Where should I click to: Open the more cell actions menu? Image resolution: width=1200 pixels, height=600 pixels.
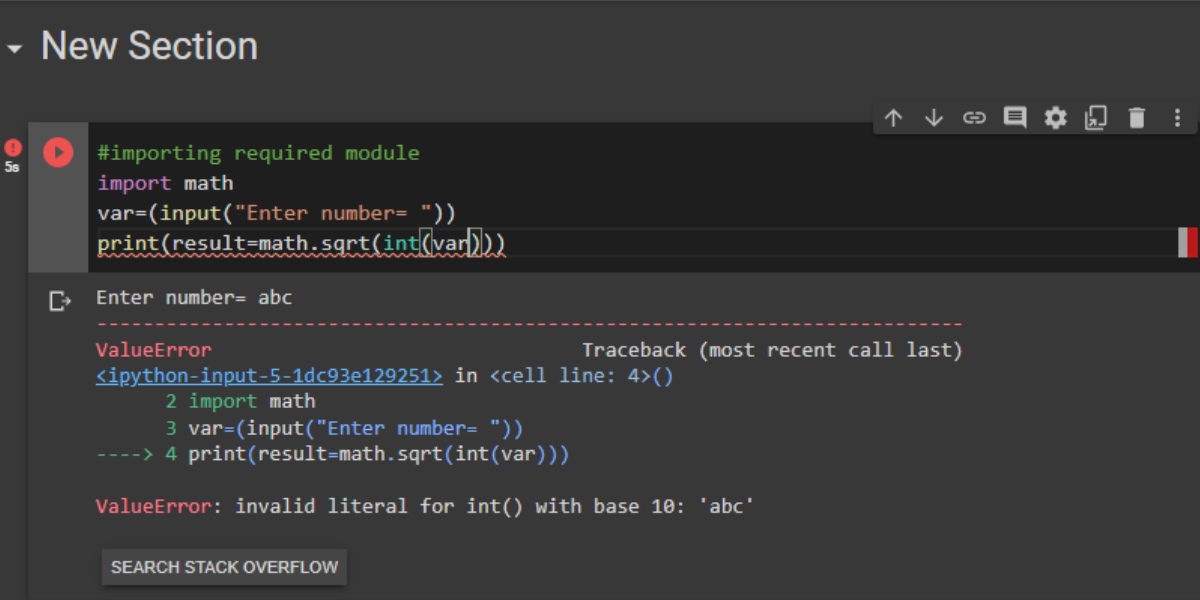click(x=1177, y=117)
